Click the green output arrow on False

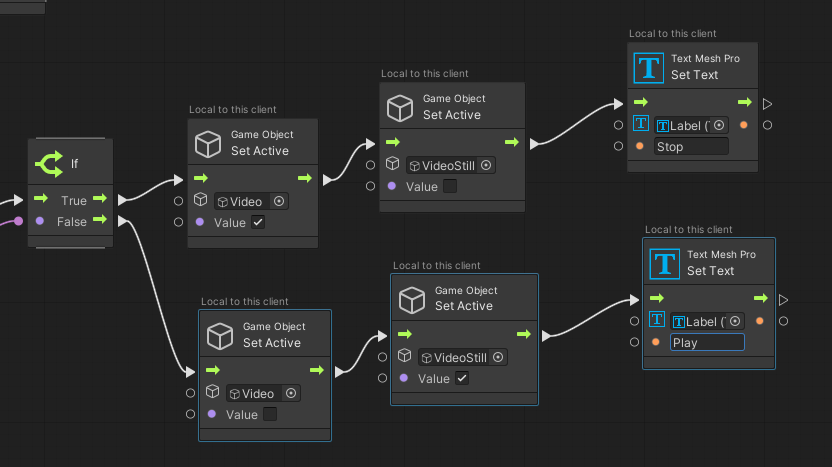click(x=100, y=219)
